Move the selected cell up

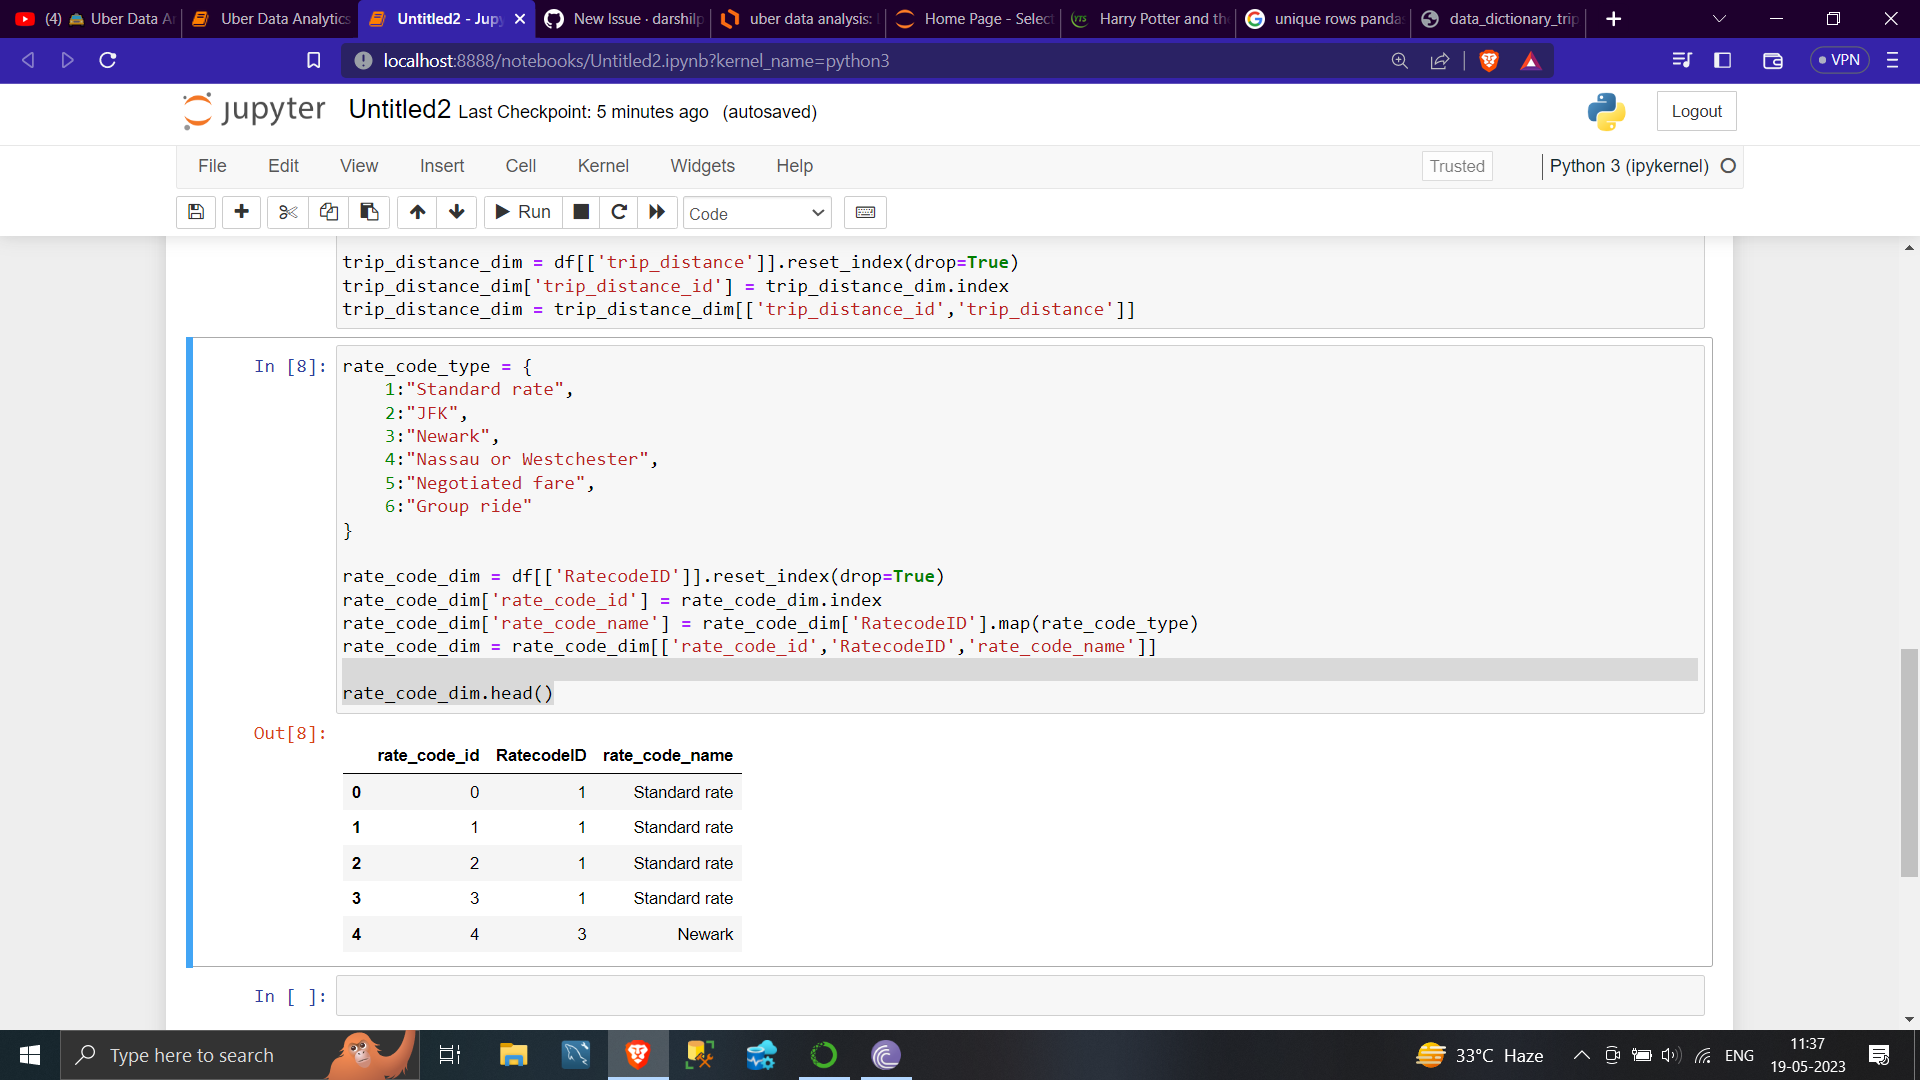pos(417,212)
